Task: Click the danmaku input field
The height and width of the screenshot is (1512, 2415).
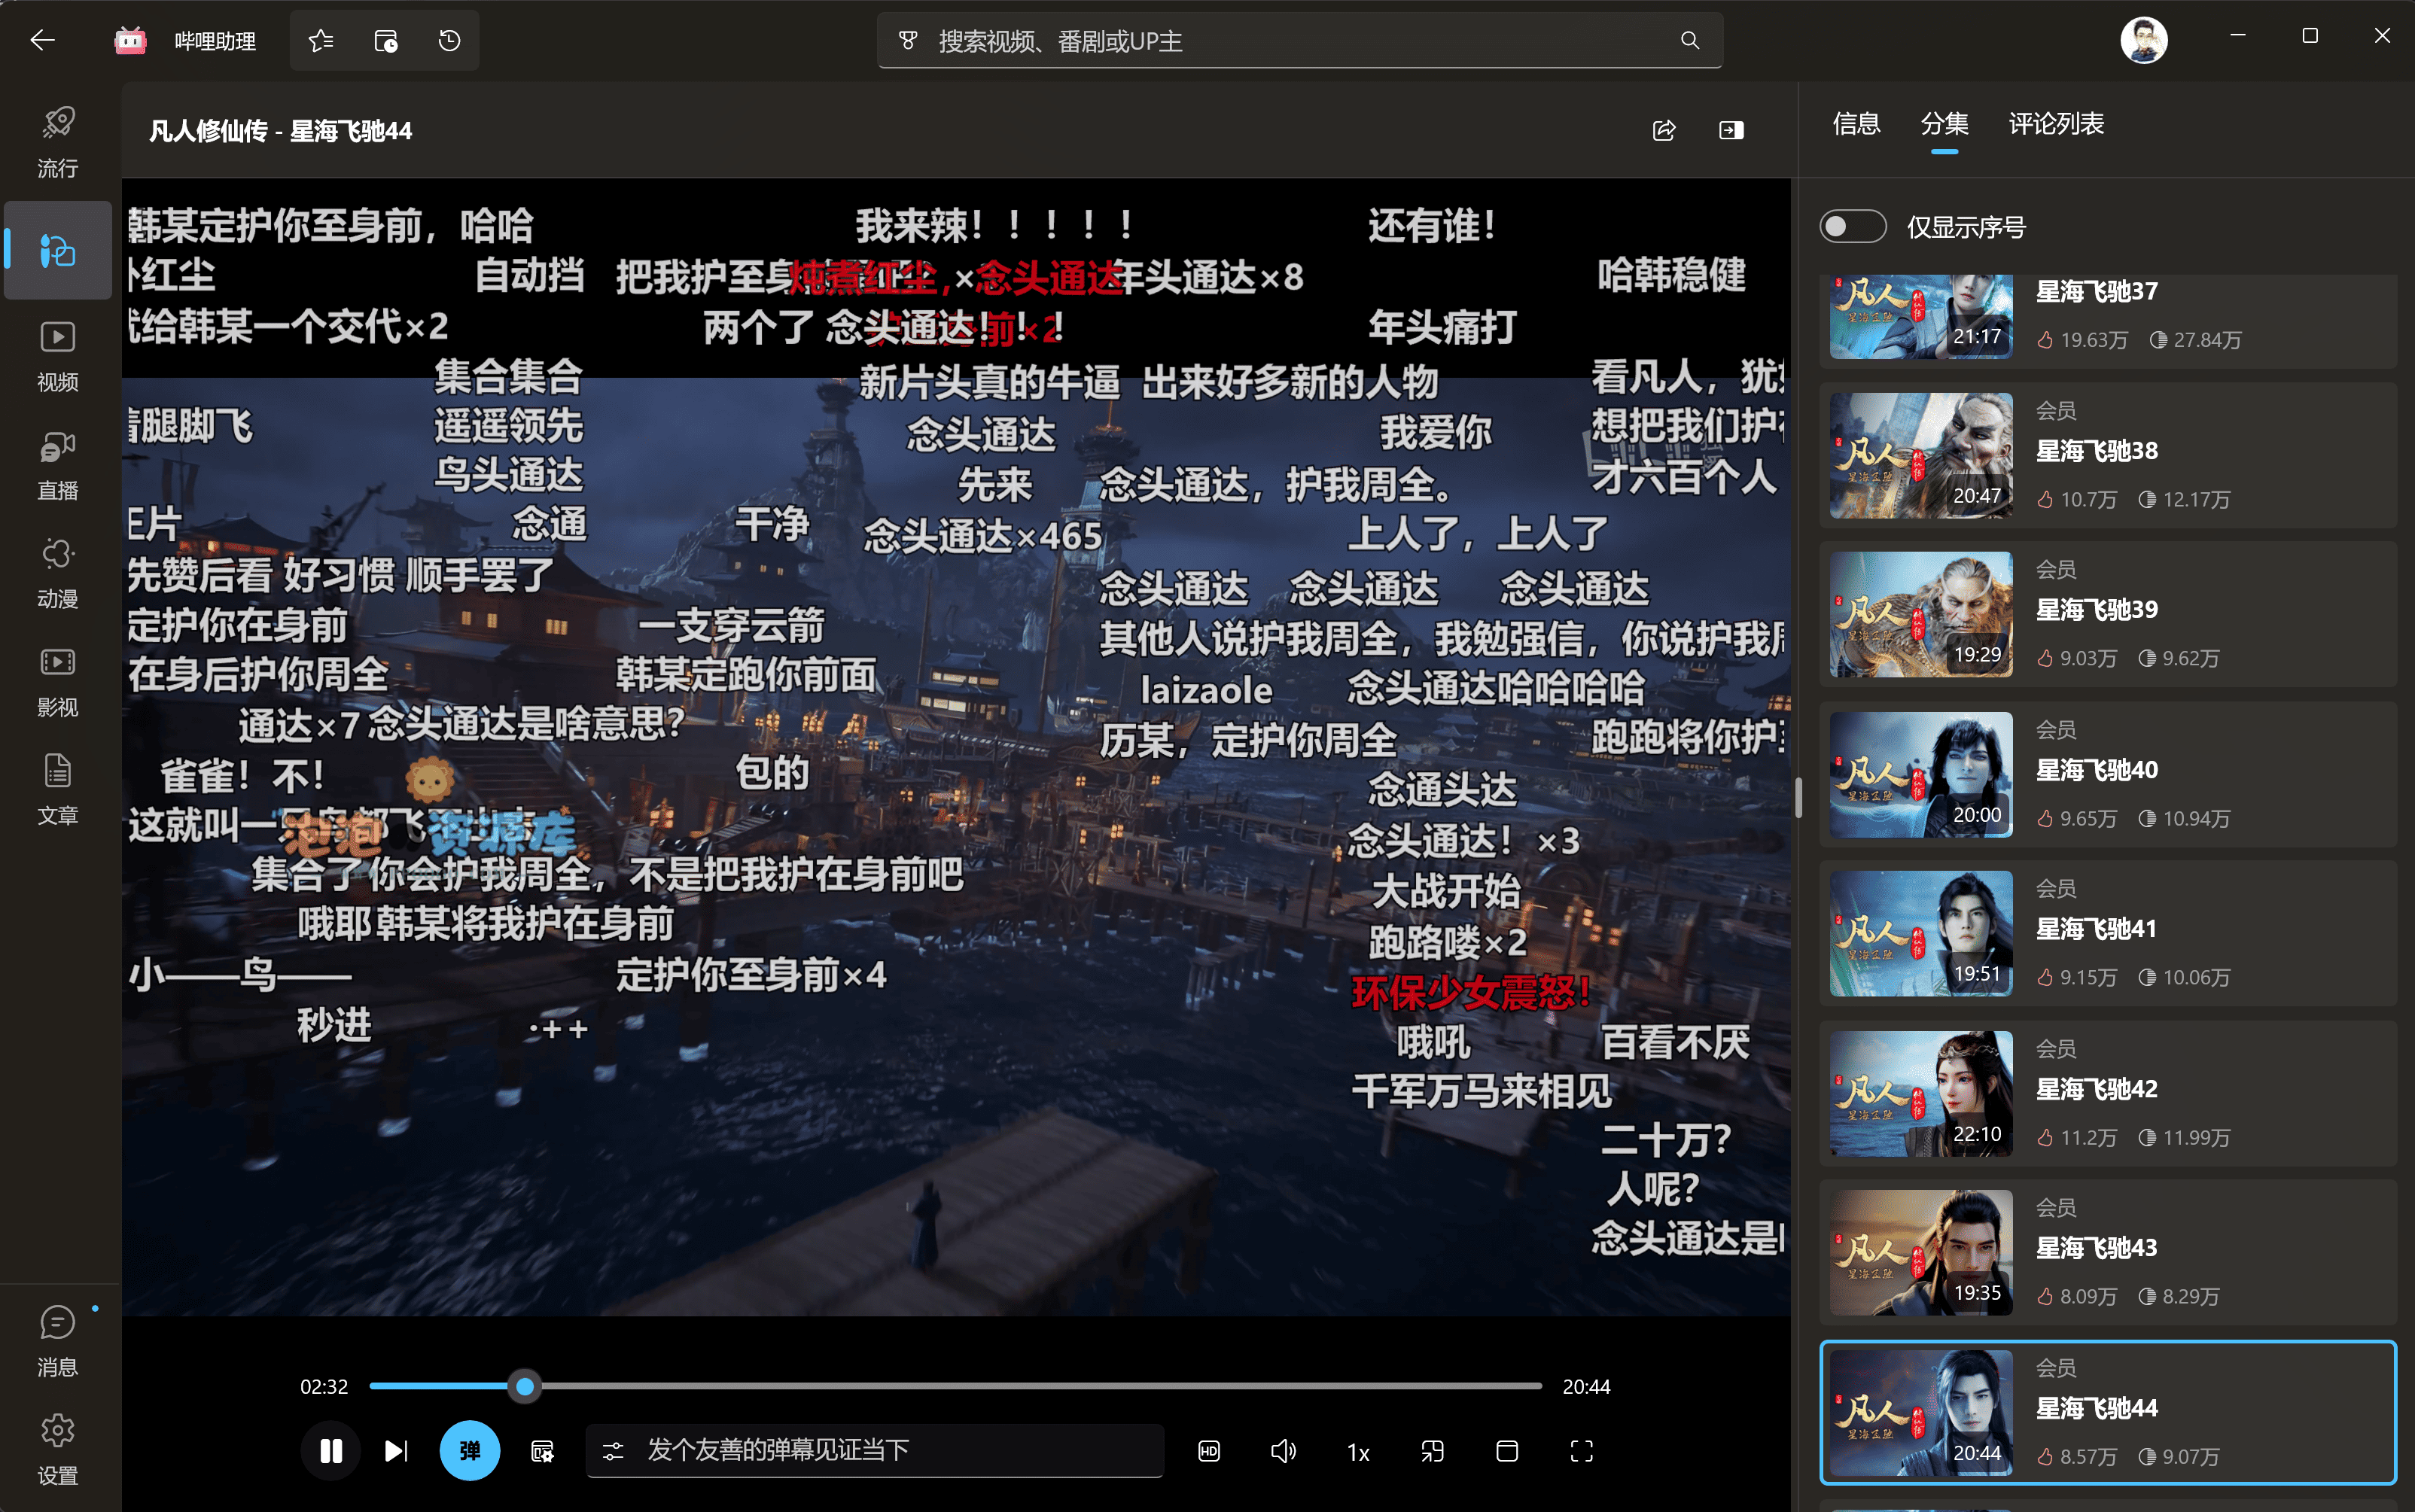Action: (874, 1450)
